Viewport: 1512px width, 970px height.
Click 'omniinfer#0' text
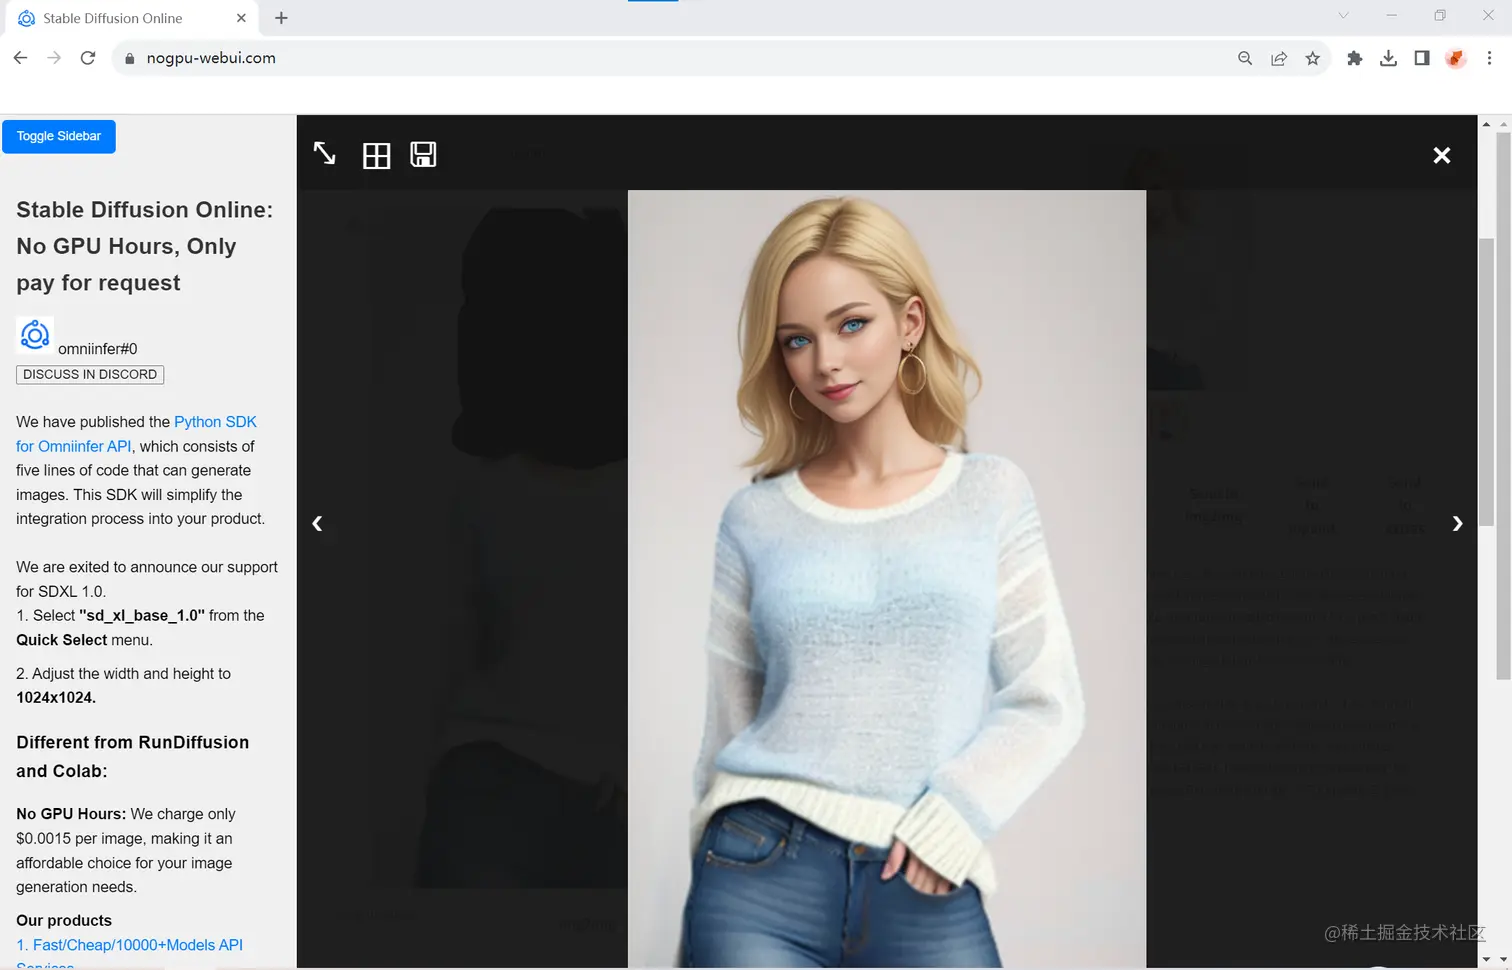pos(98,349)
